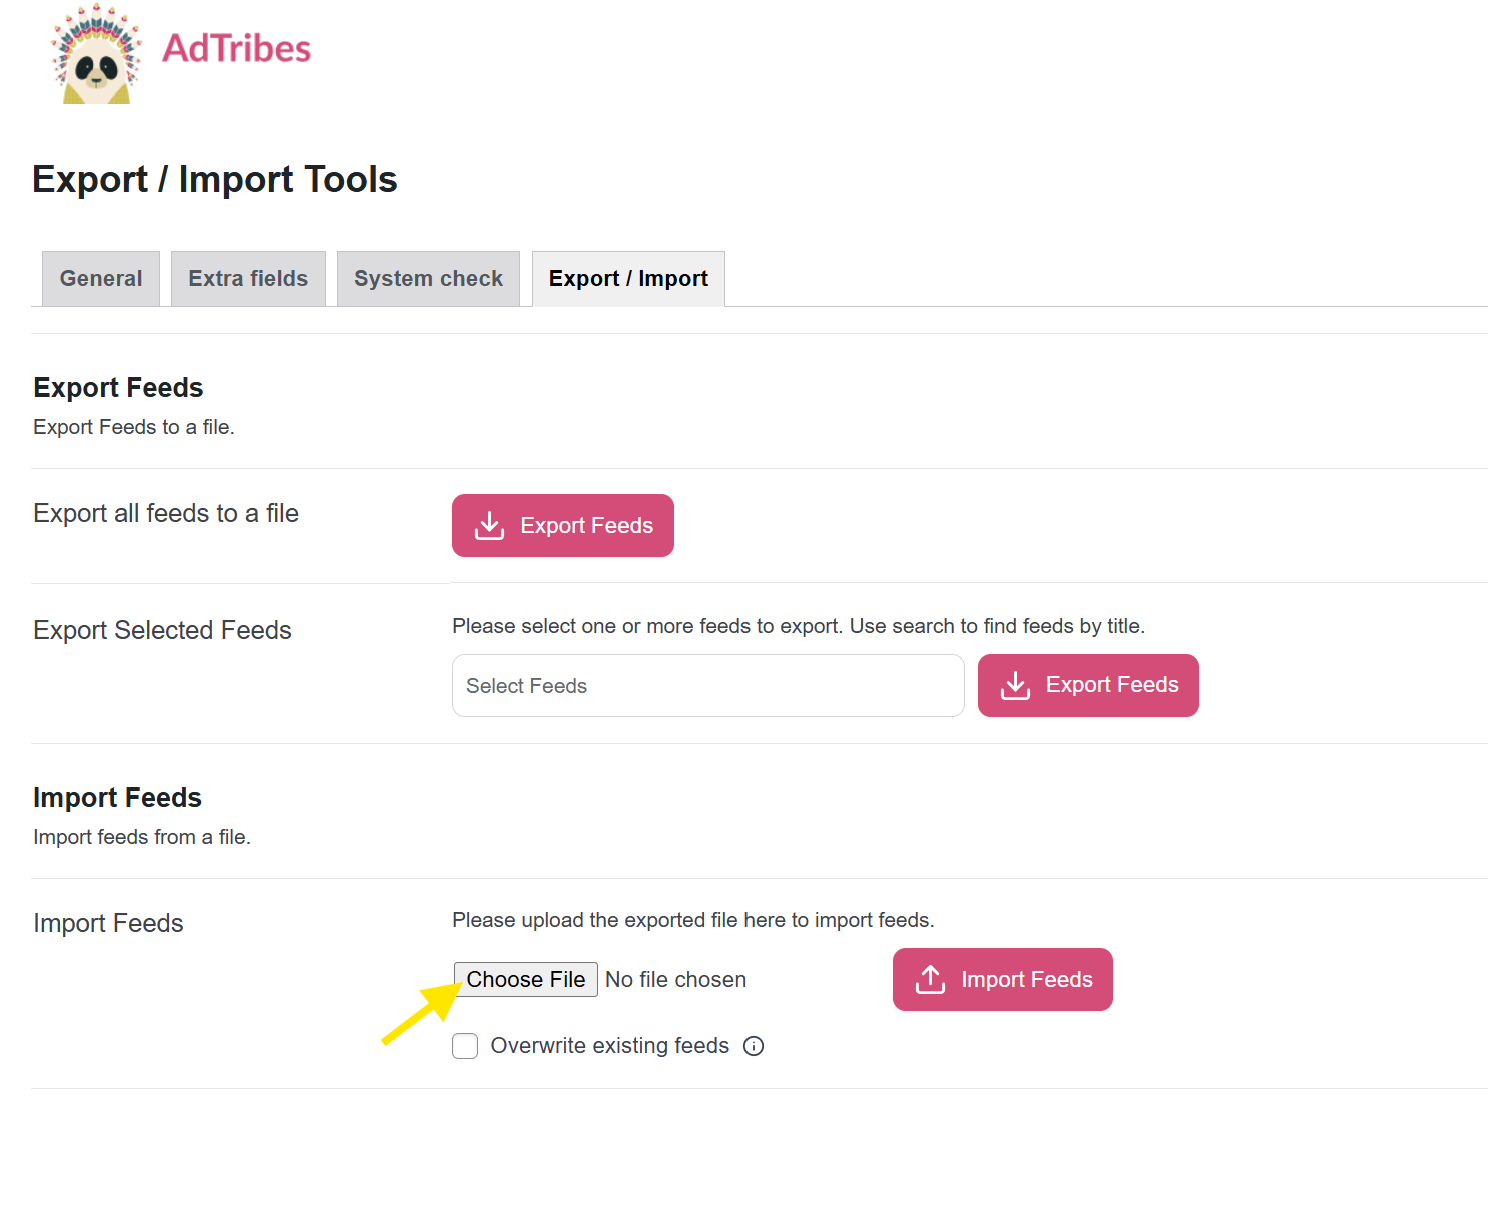Click the 'Export Selected Feeds' row label
1488x1210 pixels.
[x=162, y=630]
